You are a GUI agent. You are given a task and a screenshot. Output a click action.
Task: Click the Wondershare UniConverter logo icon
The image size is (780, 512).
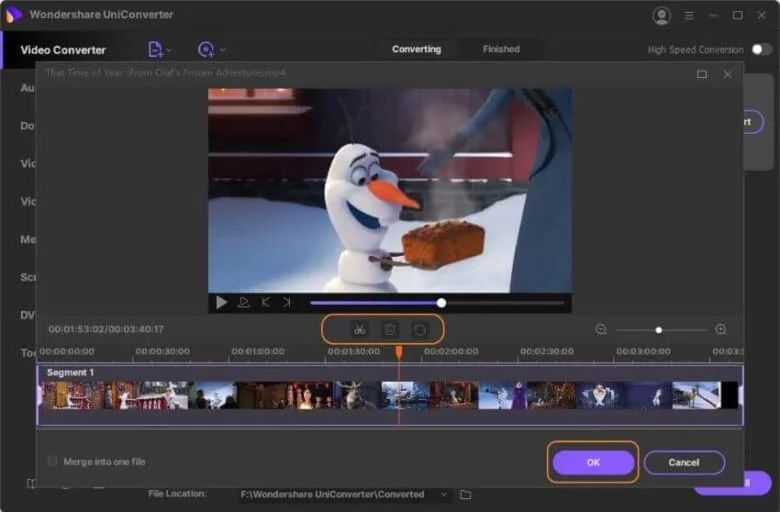13,14
